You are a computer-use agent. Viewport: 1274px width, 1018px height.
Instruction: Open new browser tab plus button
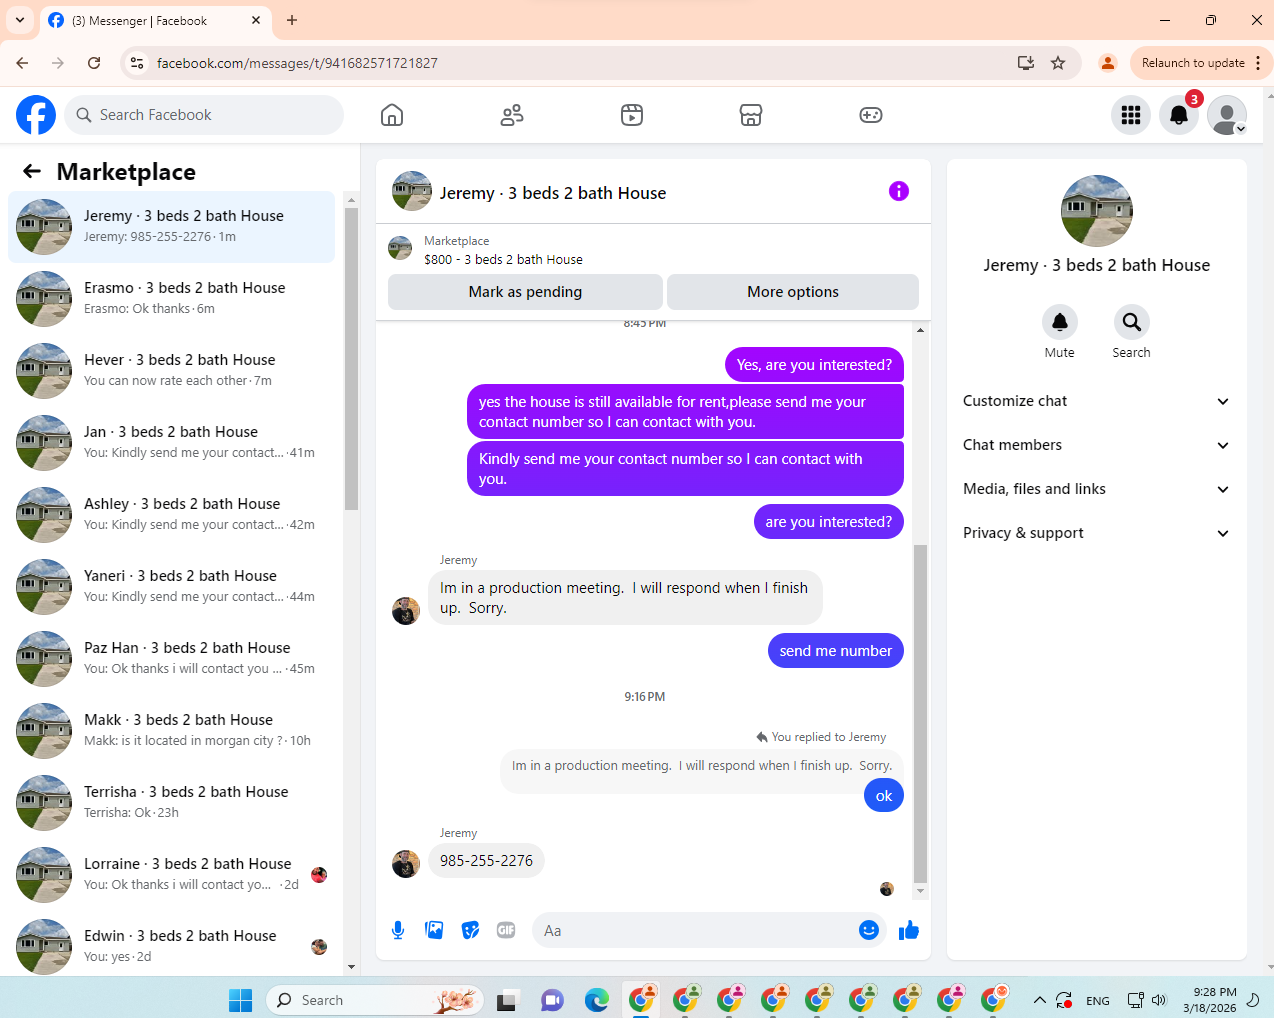(292, 20)
